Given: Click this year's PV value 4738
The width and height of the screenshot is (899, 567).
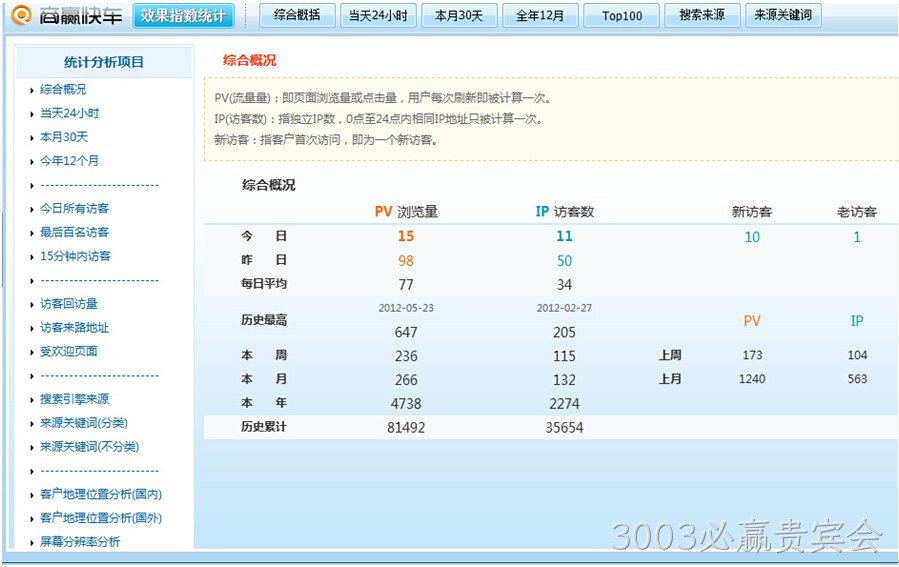Looking at the screenshot, I should 406,404.
